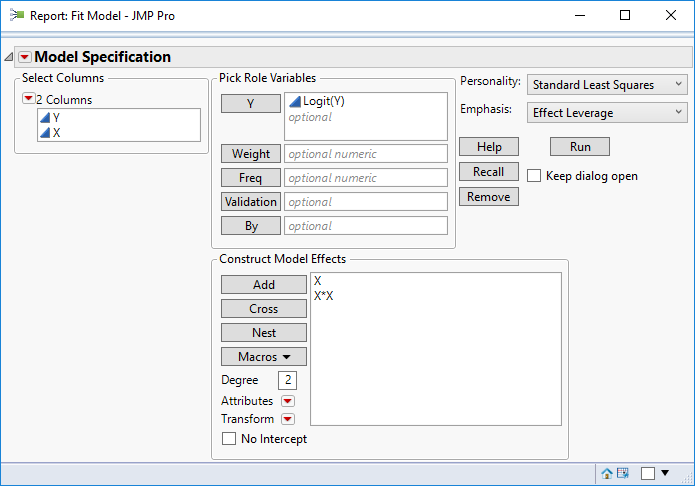Click the Attributes red triangle icon

coord(288,401)
